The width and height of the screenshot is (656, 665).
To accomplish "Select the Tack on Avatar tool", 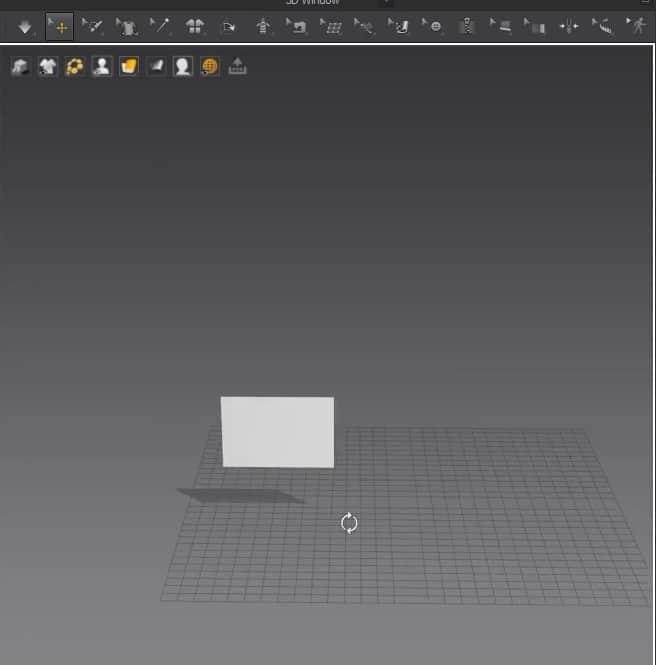I will [365, 27].
